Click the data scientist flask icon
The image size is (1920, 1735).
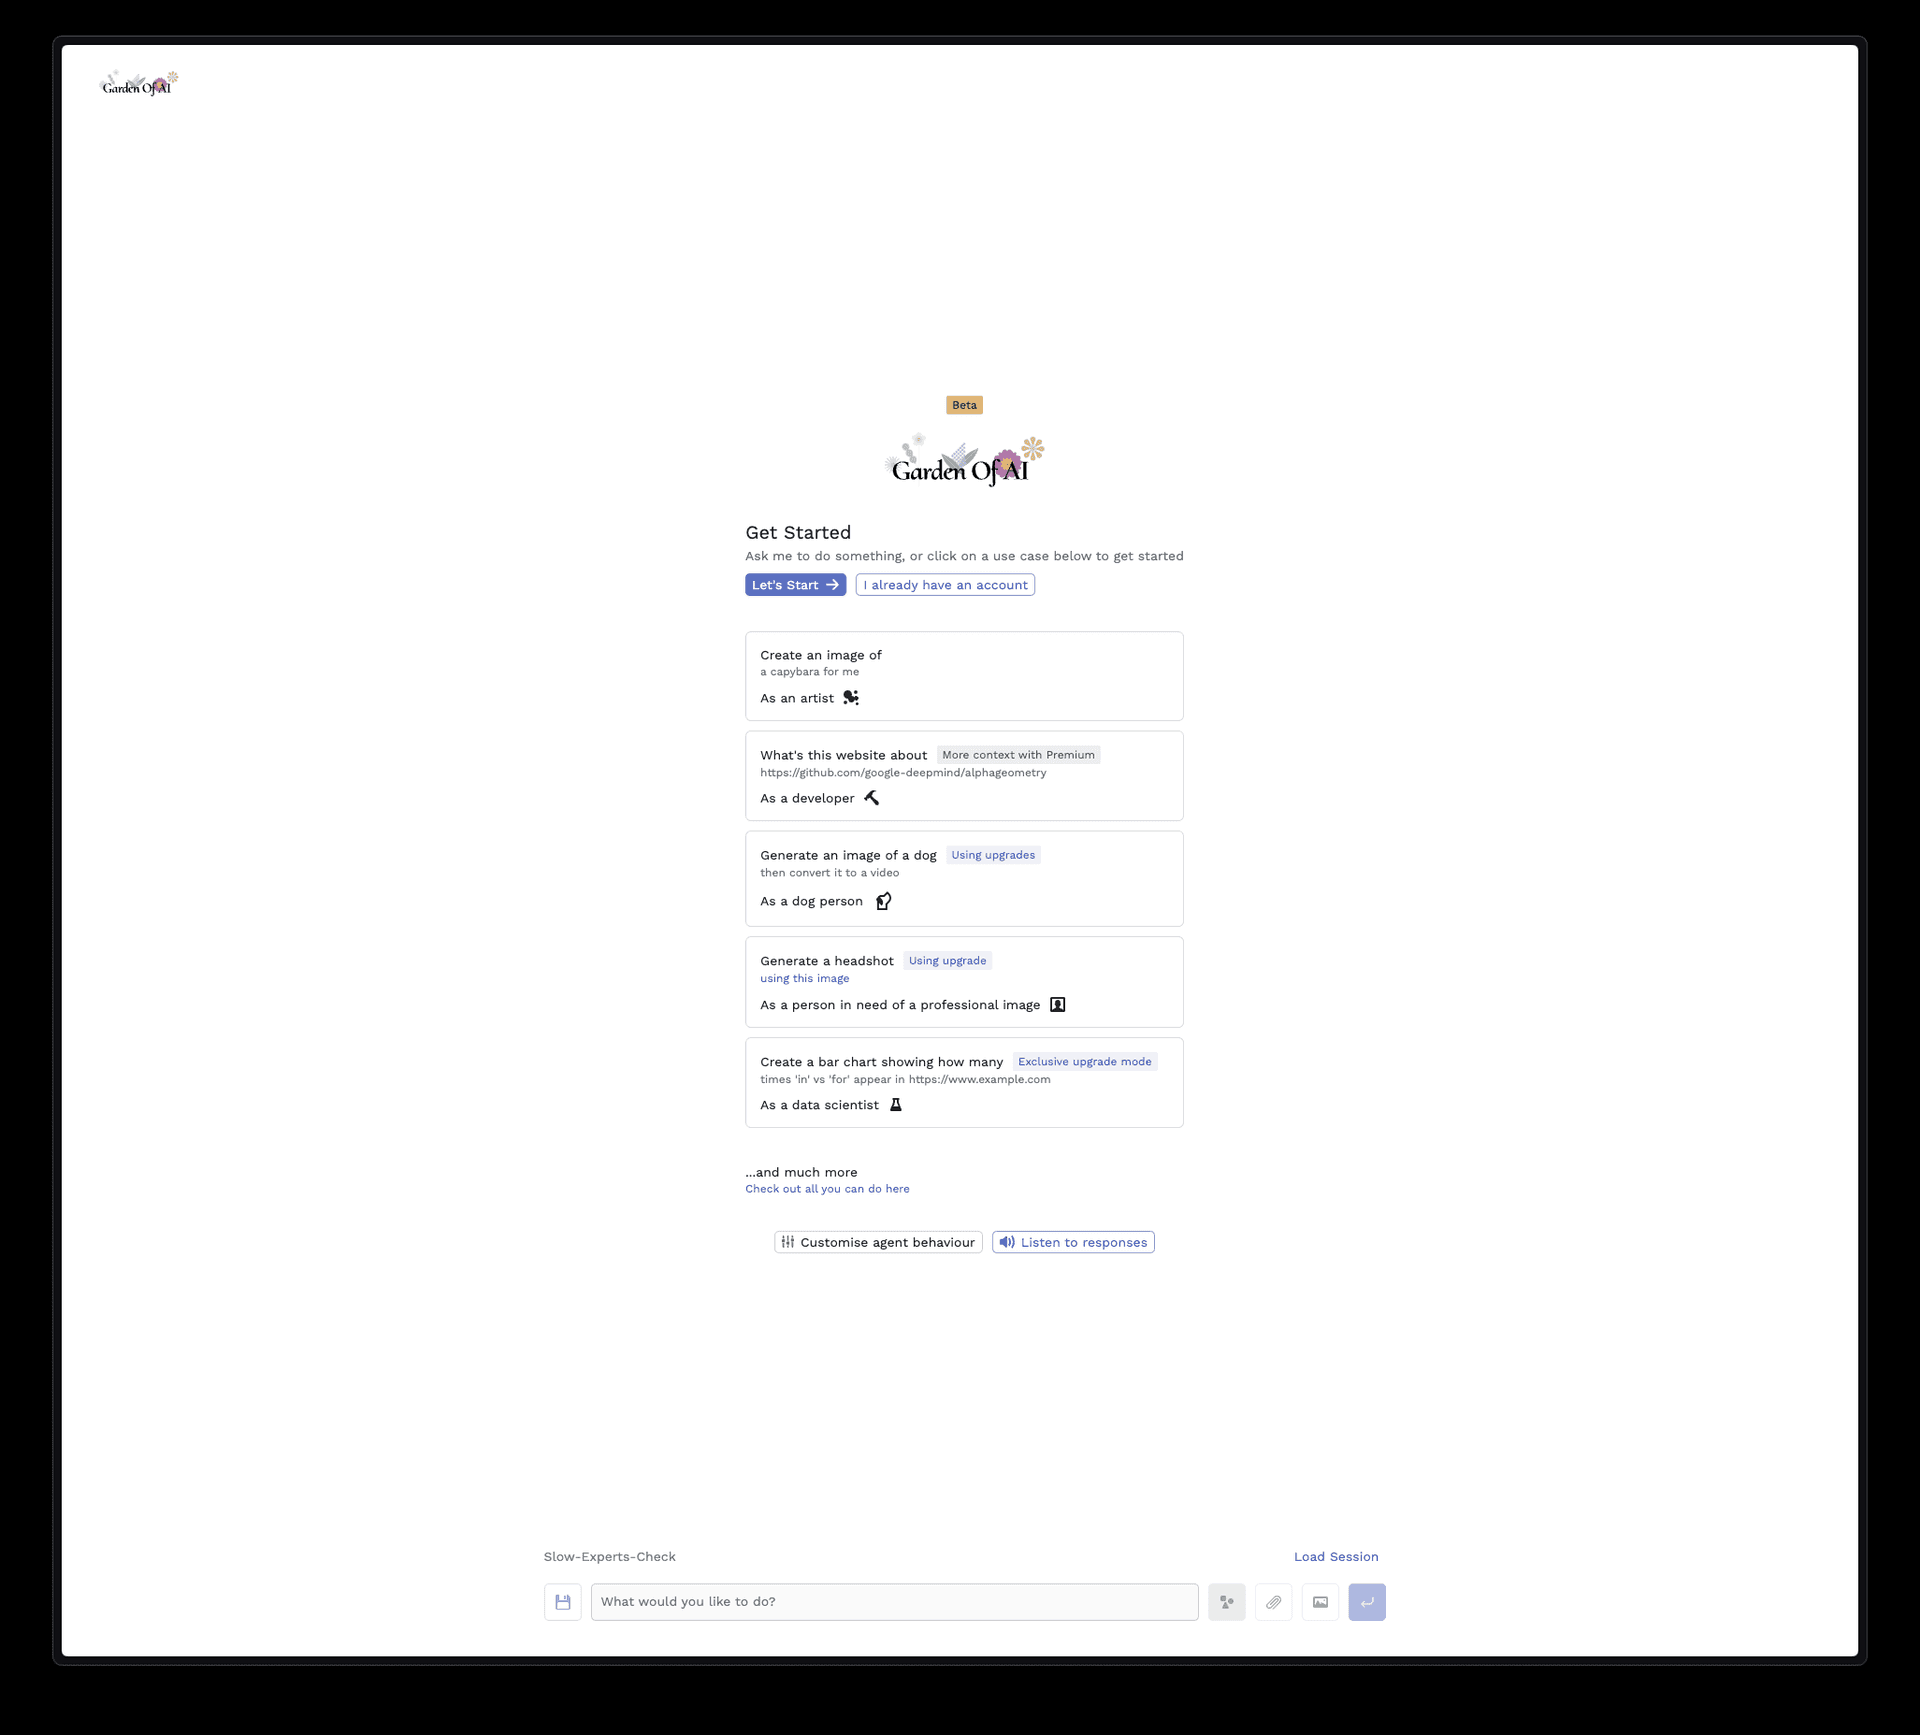896,1105
